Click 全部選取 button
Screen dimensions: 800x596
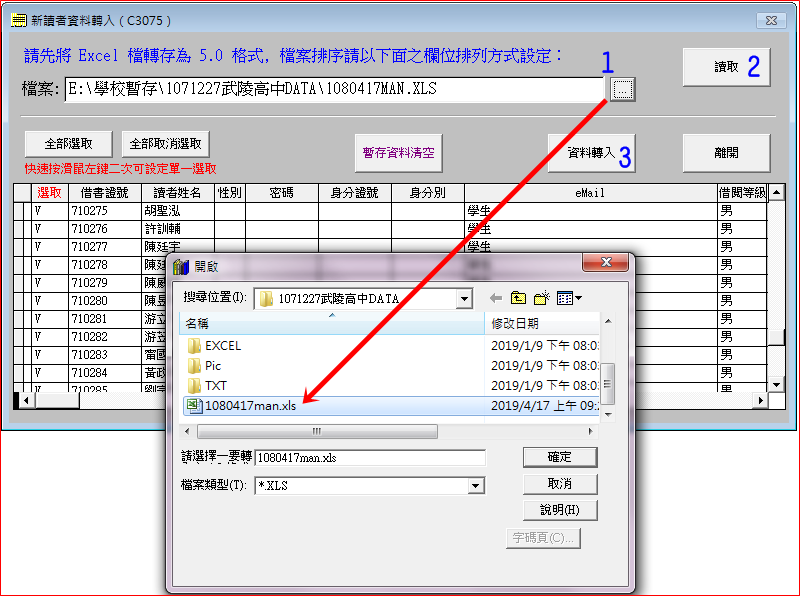tap(68, 144)
